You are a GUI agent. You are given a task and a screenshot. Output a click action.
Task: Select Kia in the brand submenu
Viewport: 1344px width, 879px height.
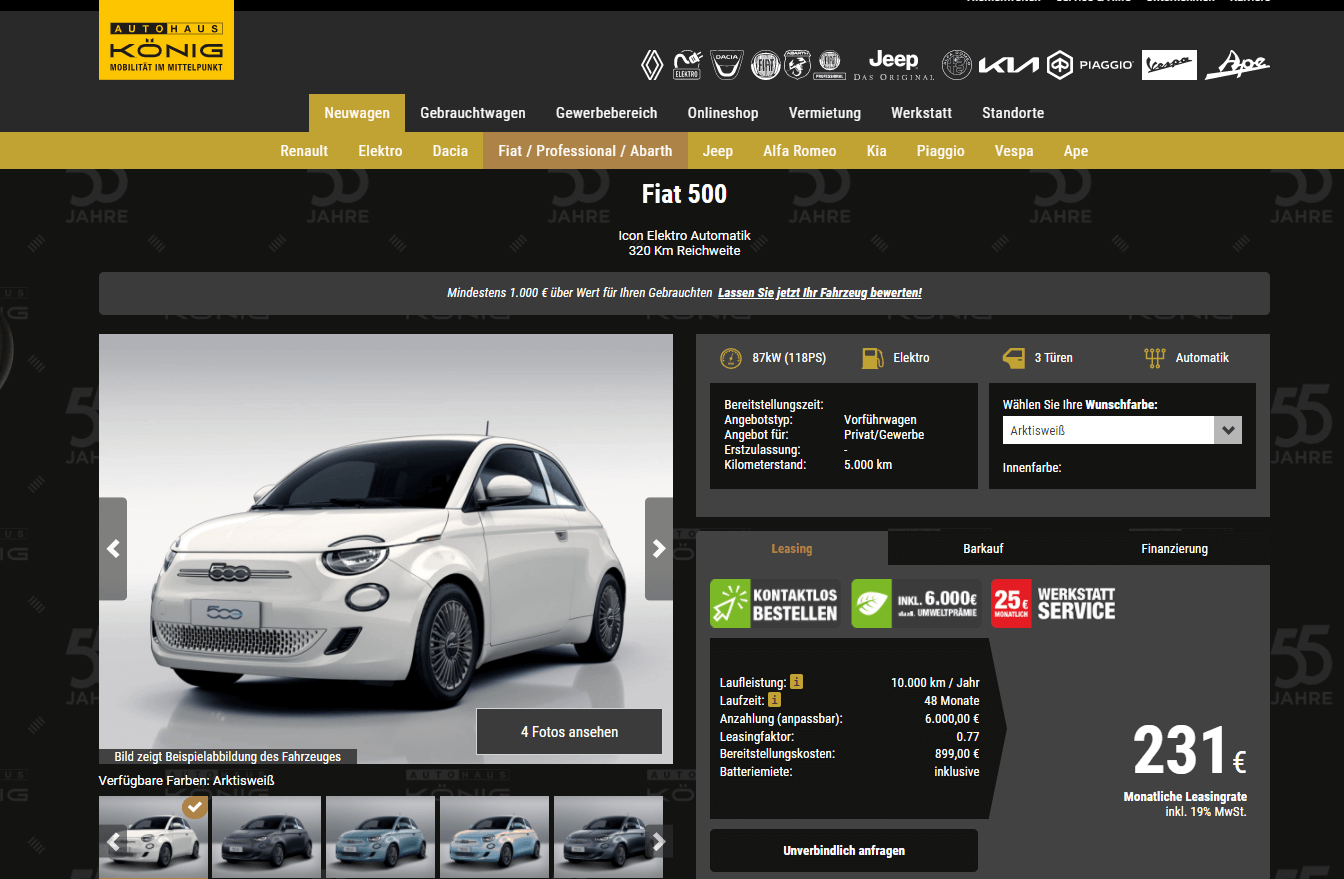point(877,151)
